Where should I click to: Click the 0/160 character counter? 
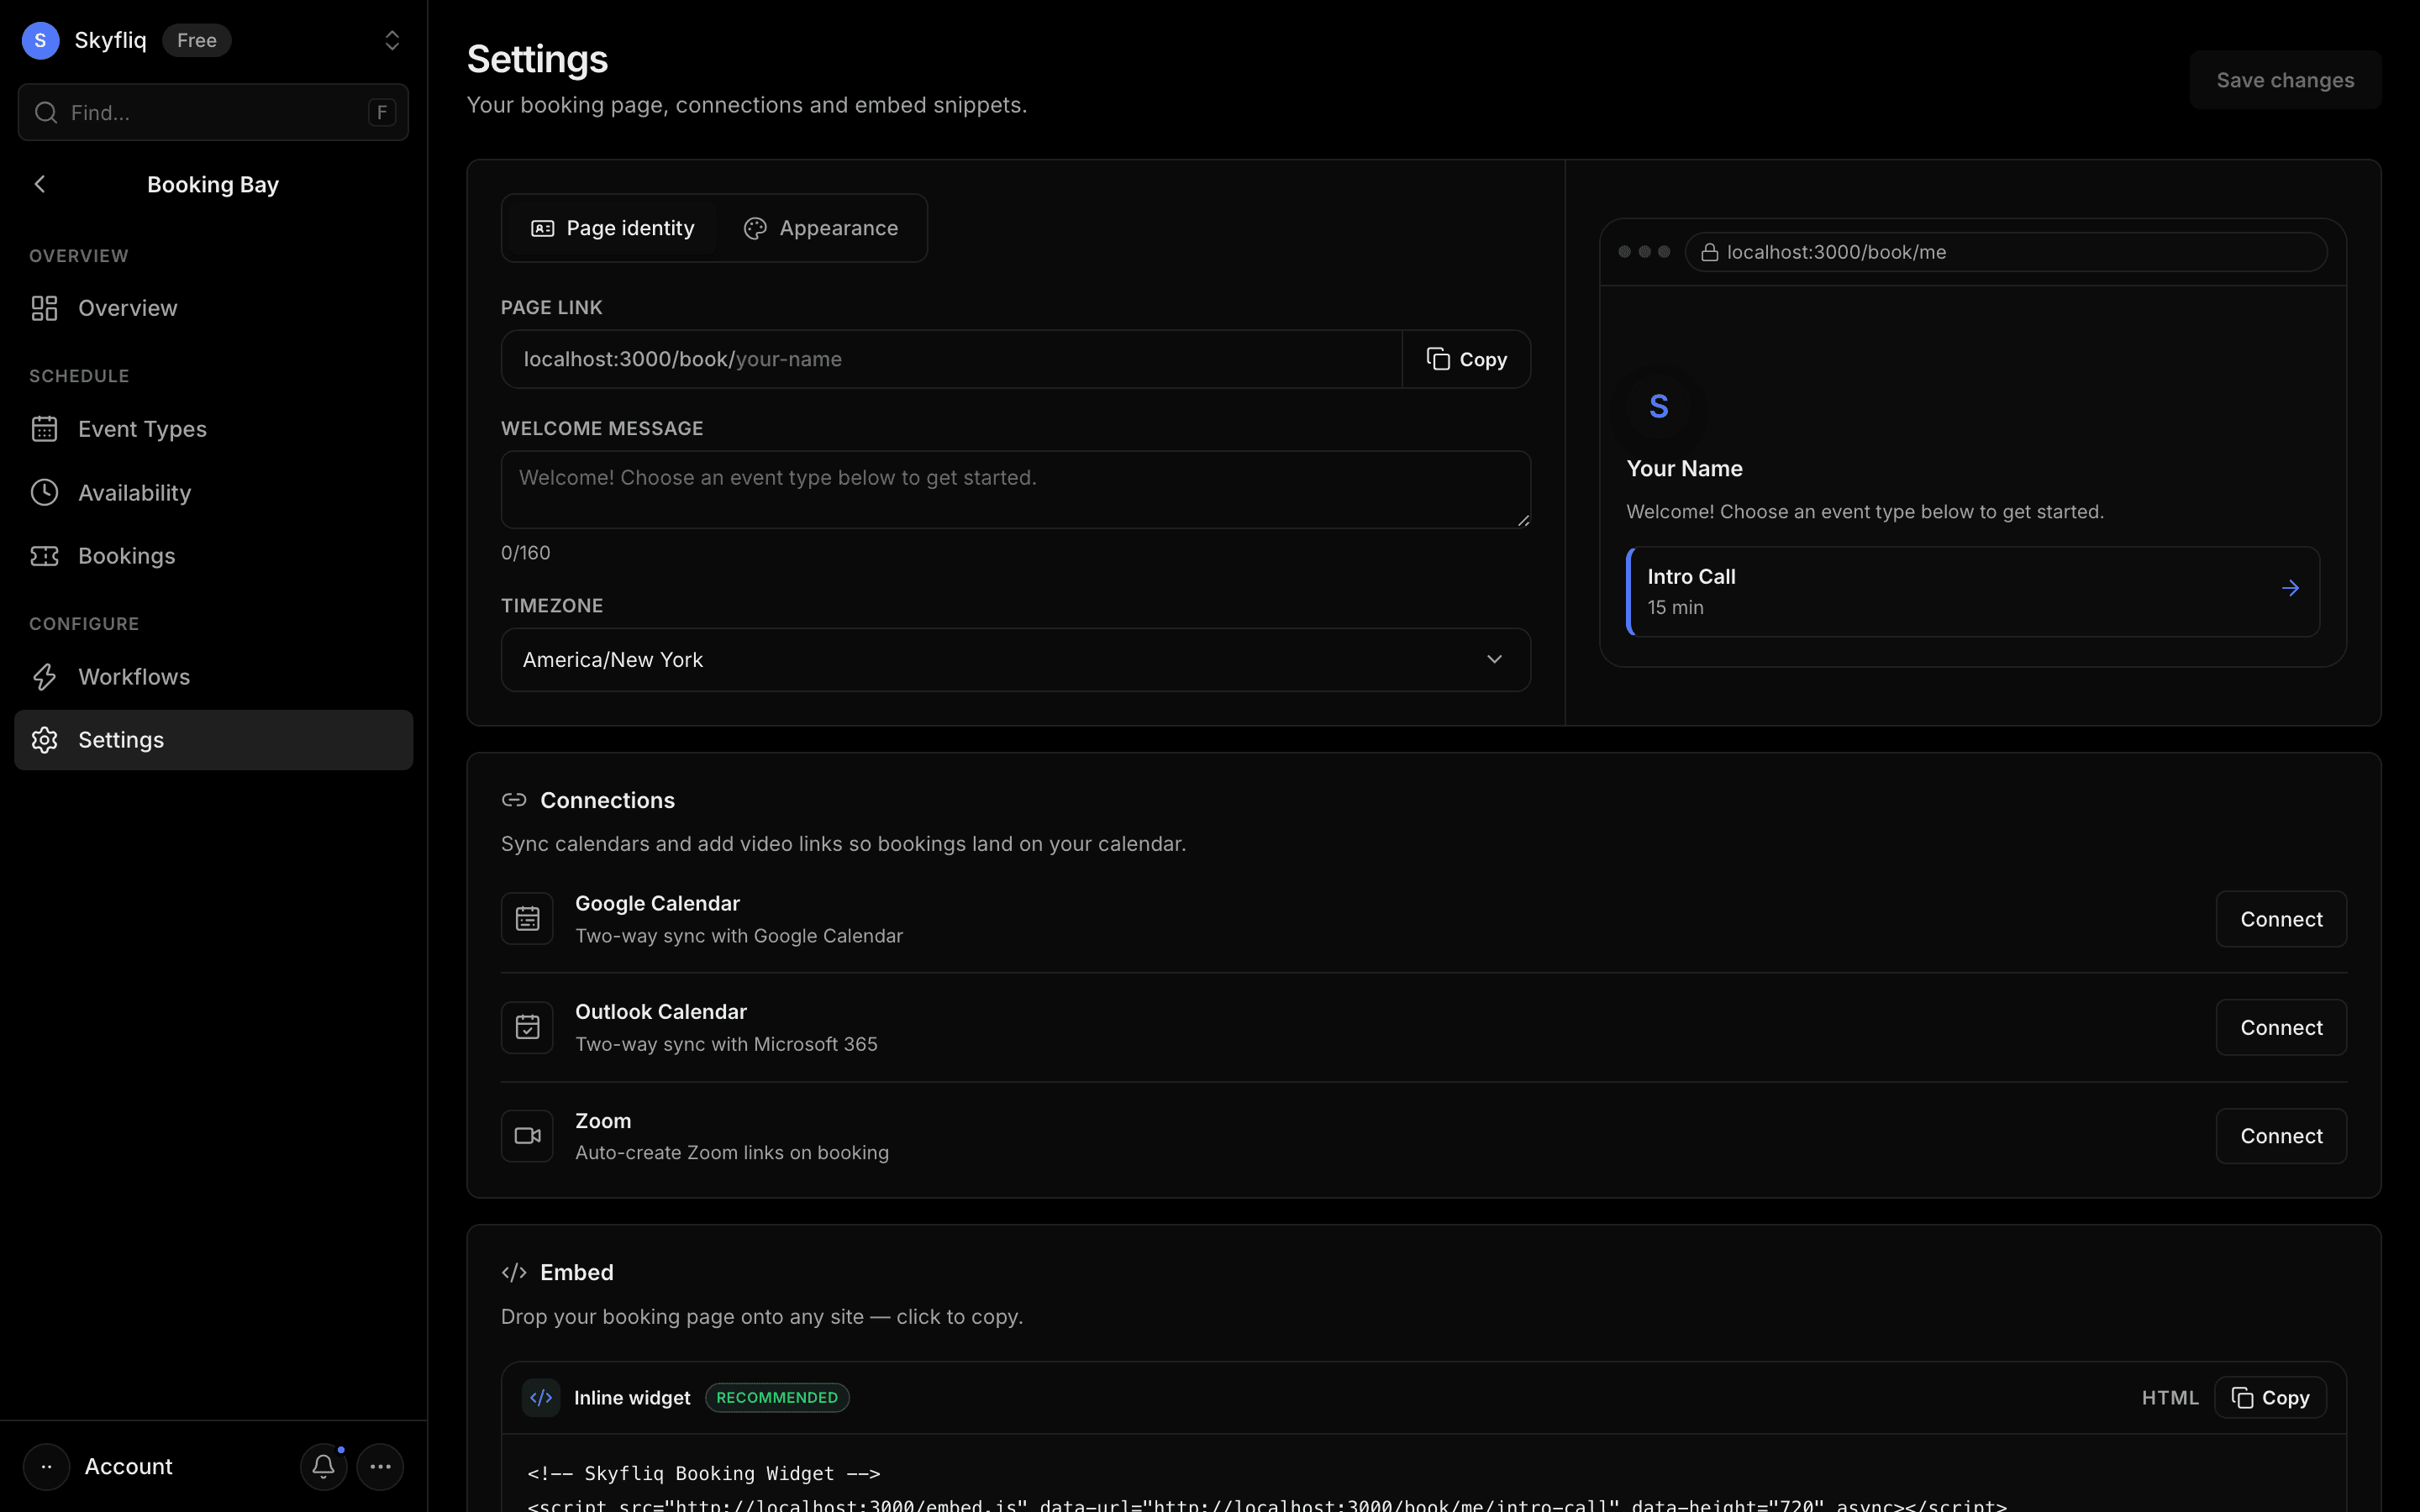point(526,553)
